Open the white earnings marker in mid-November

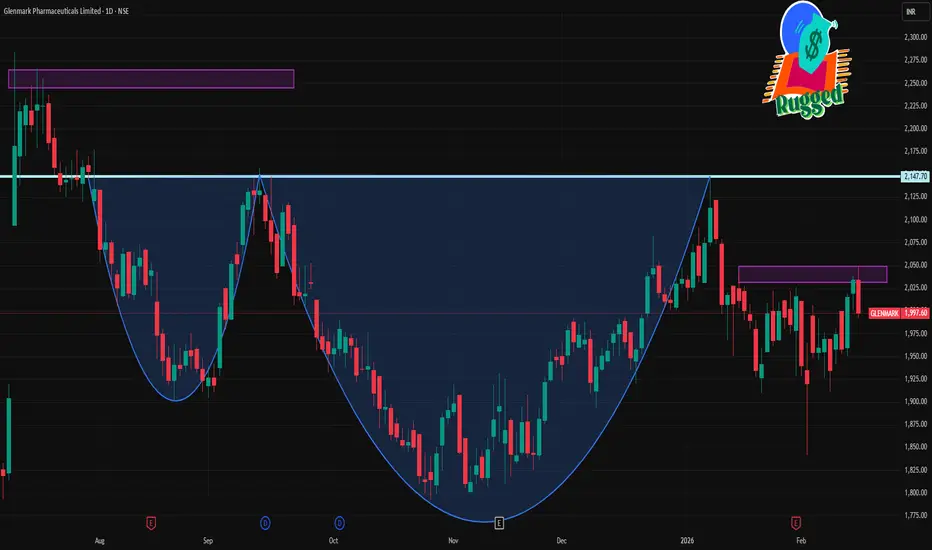pos(499,523)
